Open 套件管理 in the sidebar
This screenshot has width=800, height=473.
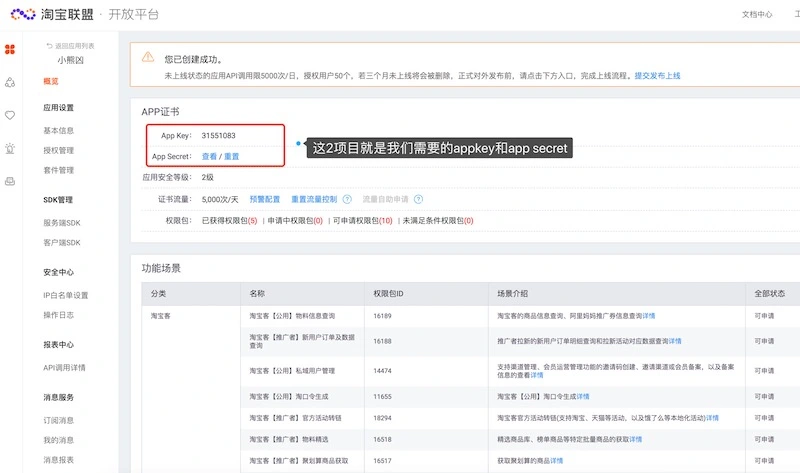click(x=59, y=170)
